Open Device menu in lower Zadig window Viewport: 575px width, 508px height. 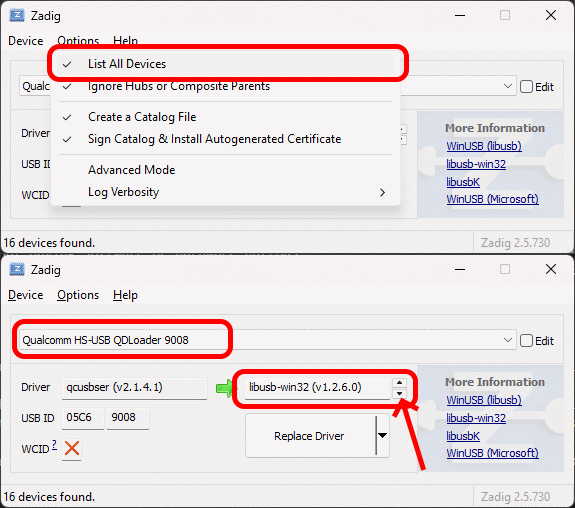(x=26, y=295)
